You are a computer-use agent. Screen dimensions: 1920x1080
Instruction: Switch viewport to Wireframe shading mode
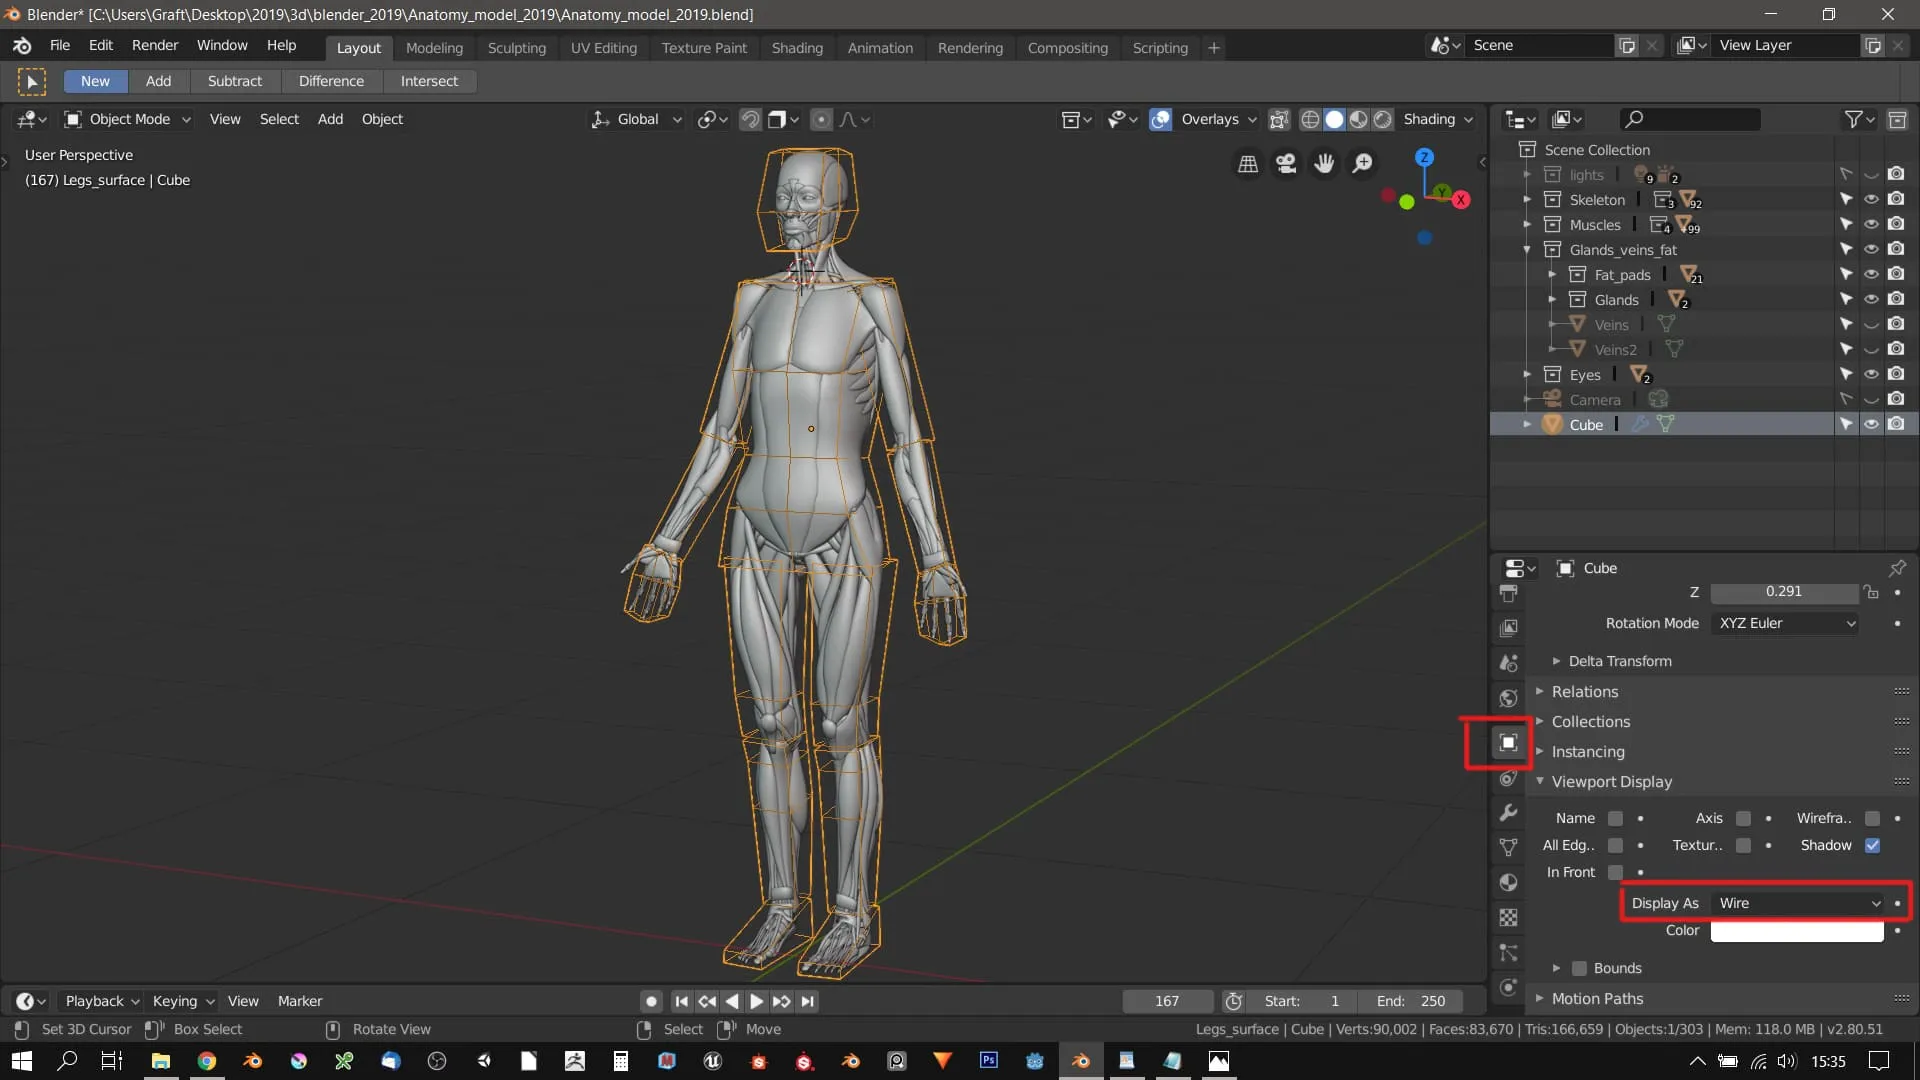coord(1310,119)
